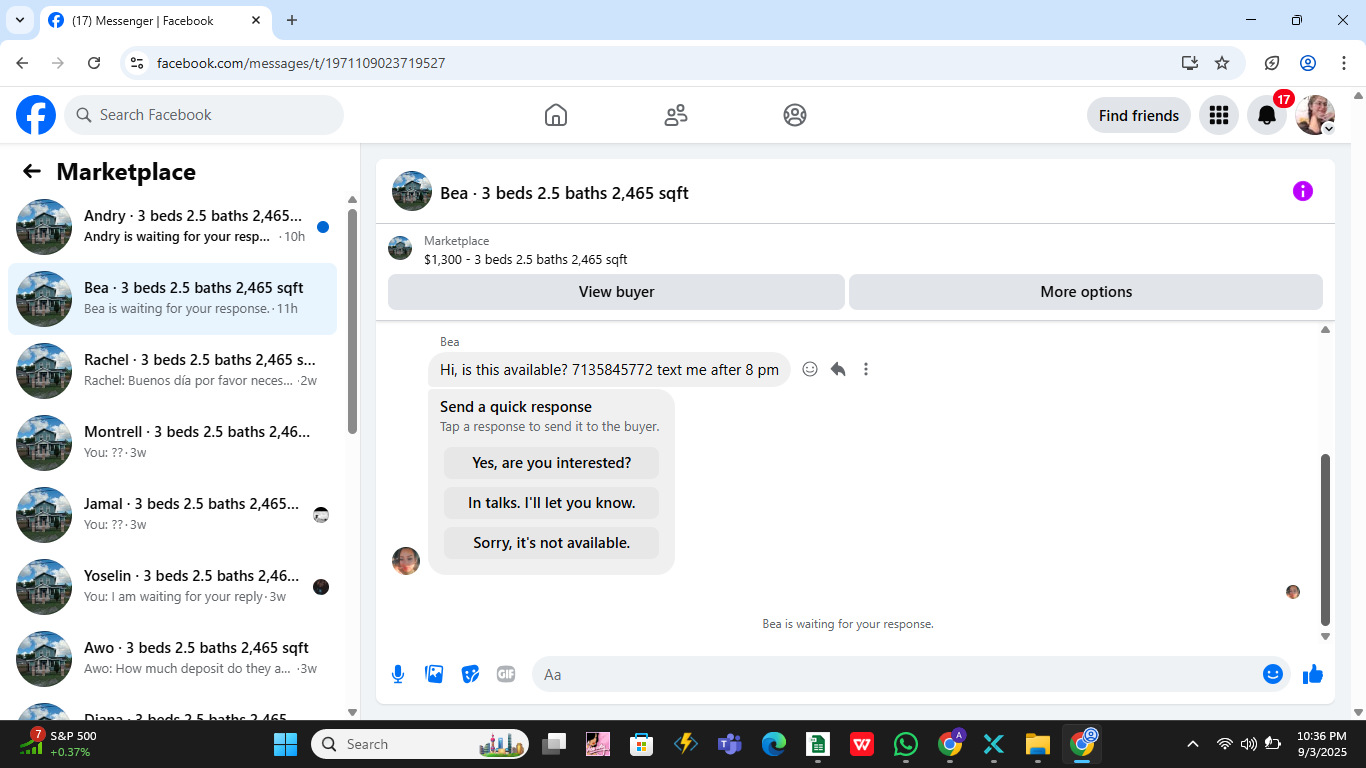Go to Facebook Home icon
Screen dimensions: 1366x768
556,115
